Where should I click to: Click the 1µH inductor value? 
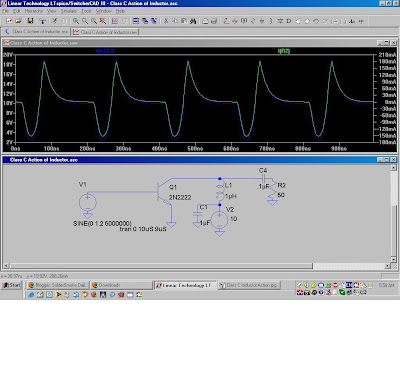click(x=231, y=196)
